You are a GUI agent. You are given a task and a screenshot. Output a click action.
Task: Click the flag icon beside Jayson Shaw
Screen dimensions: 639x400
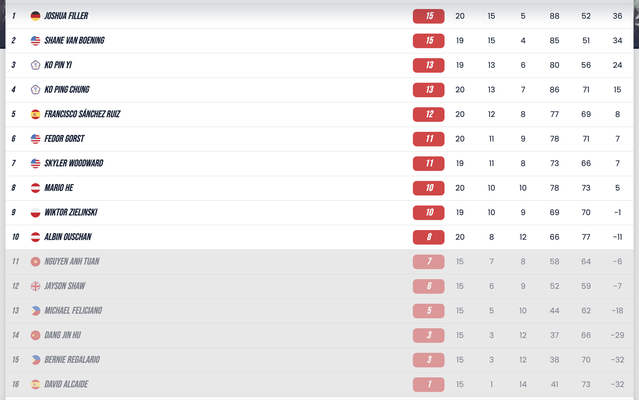click(x=36, y=286)
